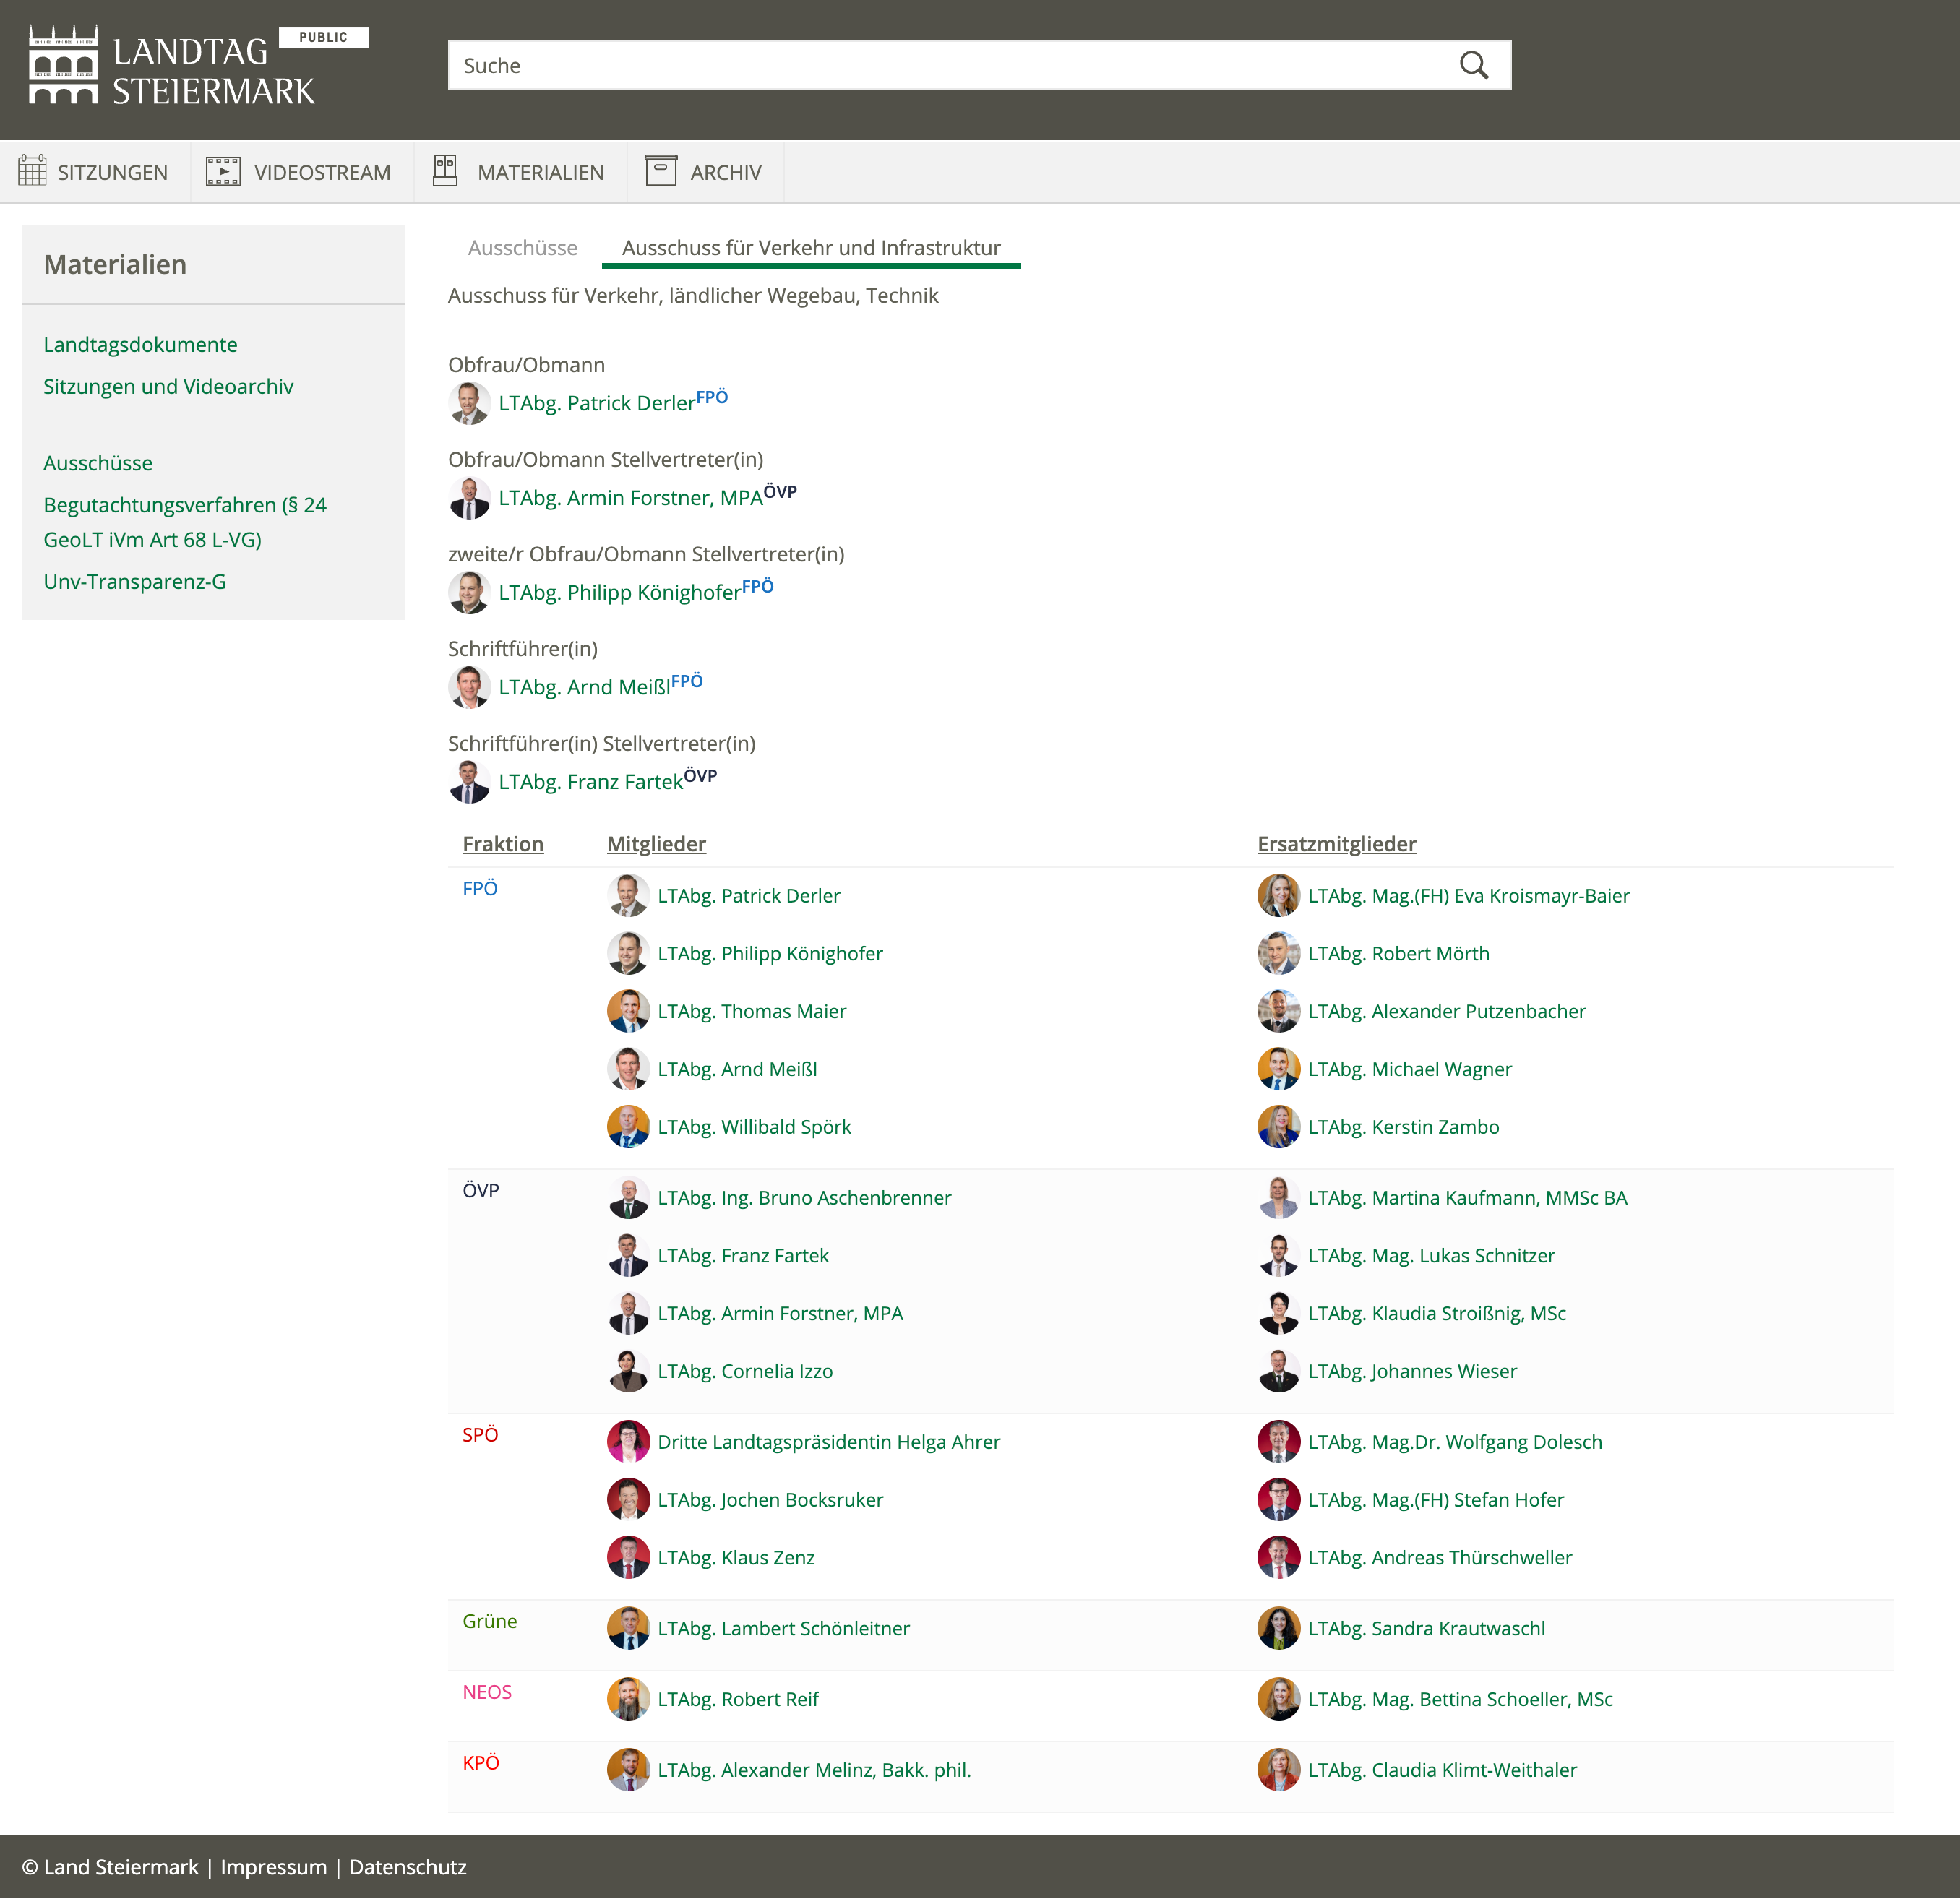Select Ausschuss für Verkehr und Infrastruktur tab
1960x1899 pixels.
[810, 248]
